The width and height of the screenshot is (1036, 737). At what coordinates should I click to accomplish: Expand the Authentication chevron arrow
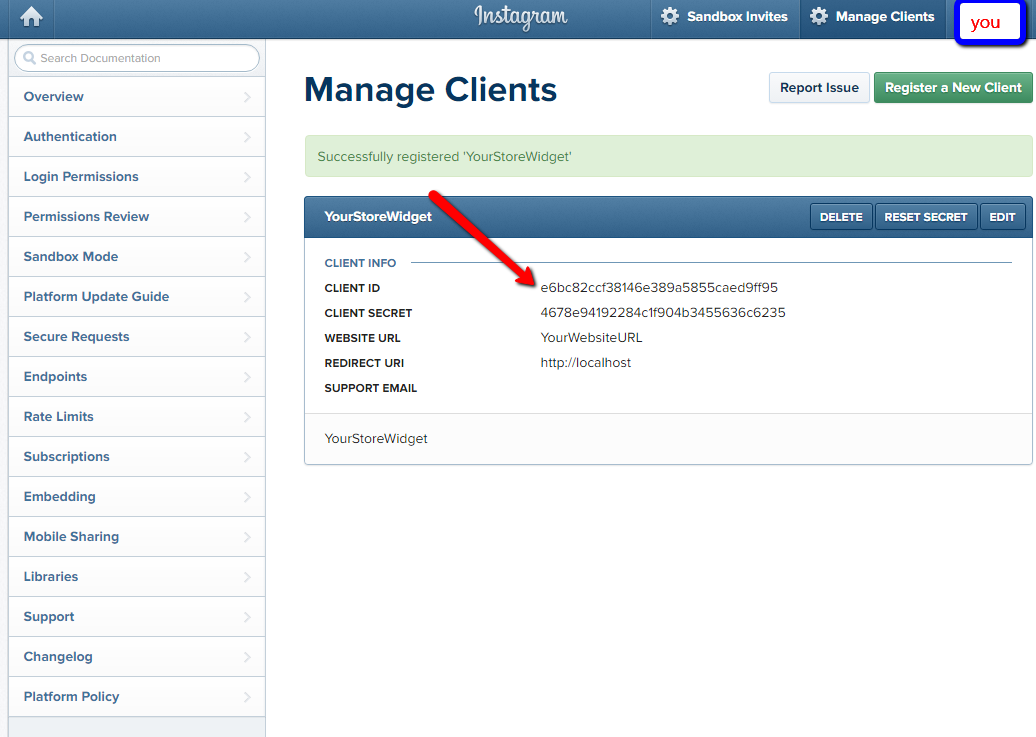(247, 137)
